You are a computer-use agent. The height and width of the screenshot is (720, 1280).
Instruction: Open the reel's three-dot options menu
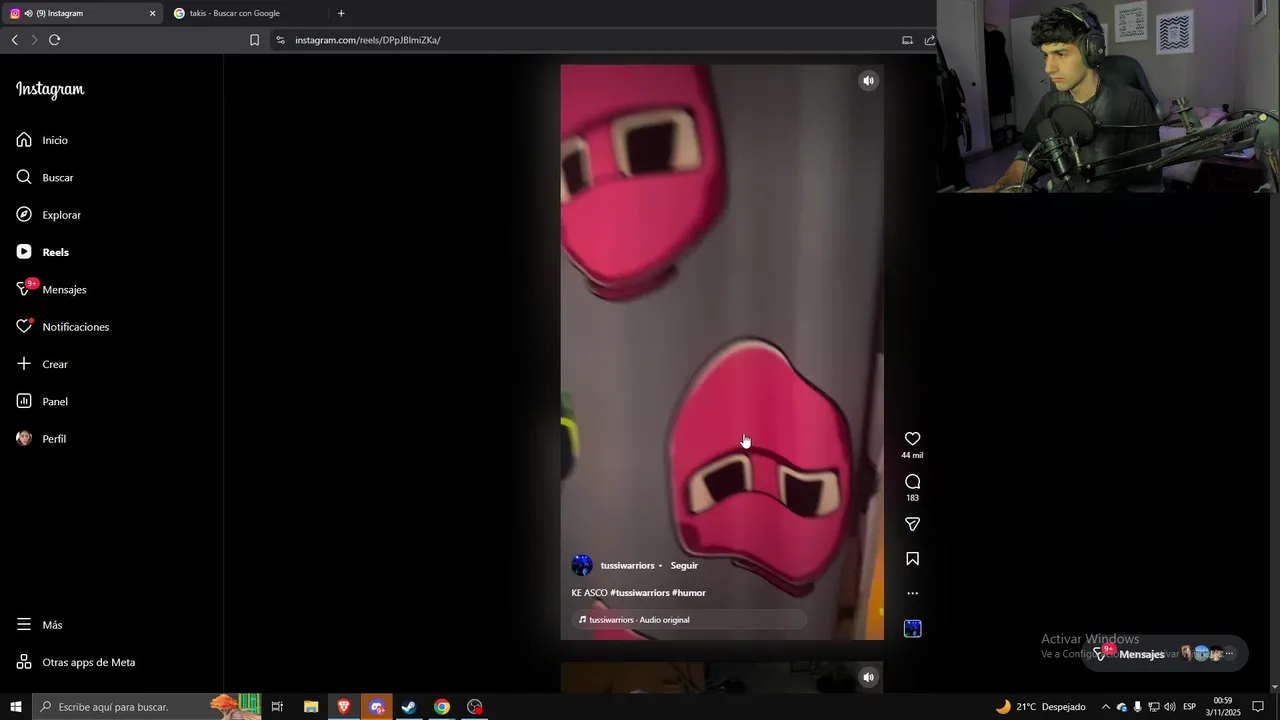pyautogui.click(x=912, y=593)
